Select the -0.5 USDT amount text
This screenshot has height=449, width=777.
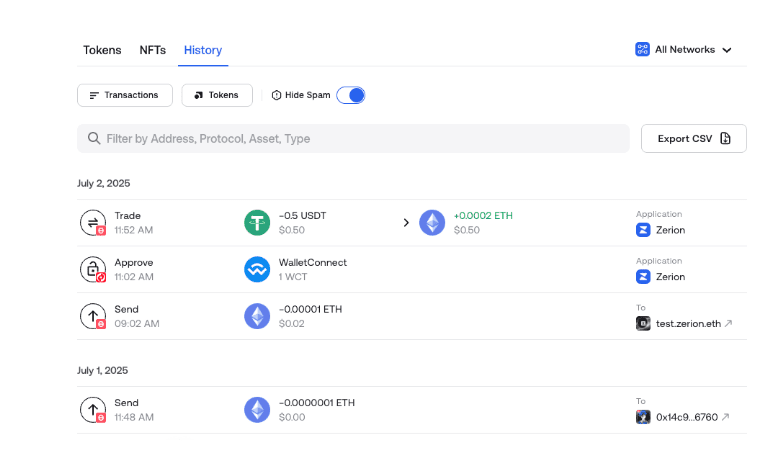pyautogui.click(x=302, y=216)
